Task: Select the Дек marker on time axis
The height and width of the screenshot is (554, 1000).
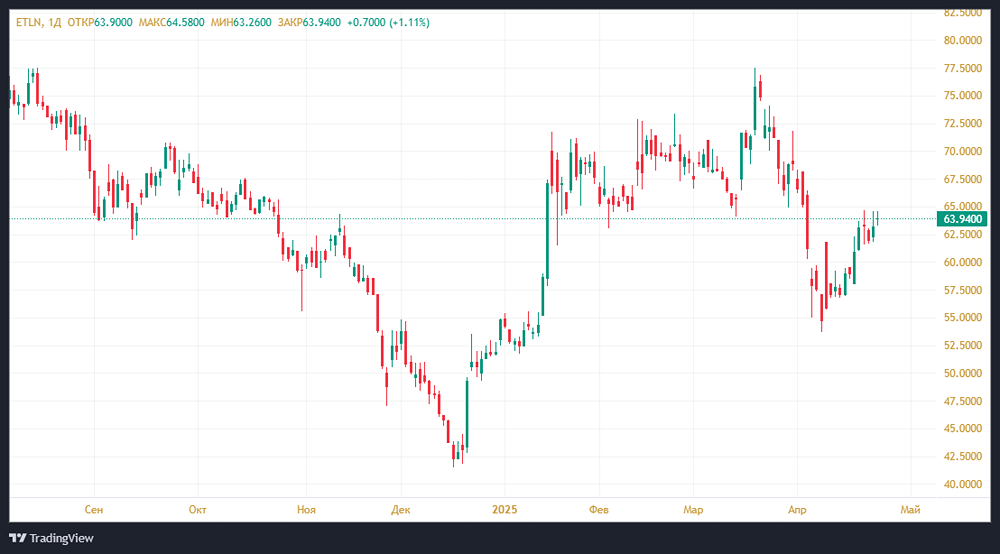Action: pos(401,510)
